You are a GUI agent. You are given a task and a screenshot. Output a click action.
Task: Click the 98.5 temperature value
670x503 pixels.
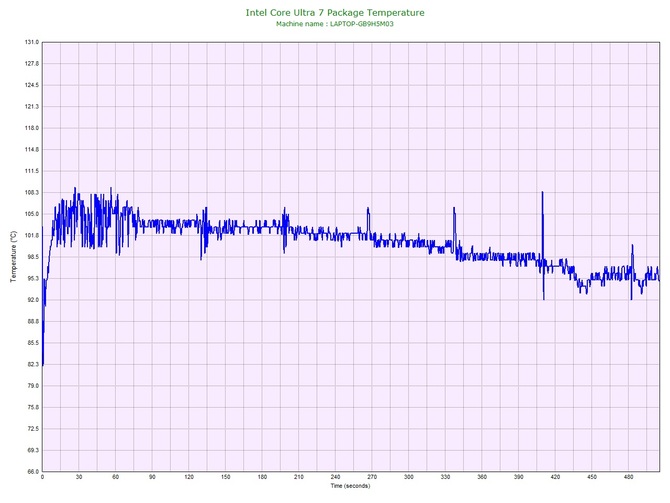(33, 257)
